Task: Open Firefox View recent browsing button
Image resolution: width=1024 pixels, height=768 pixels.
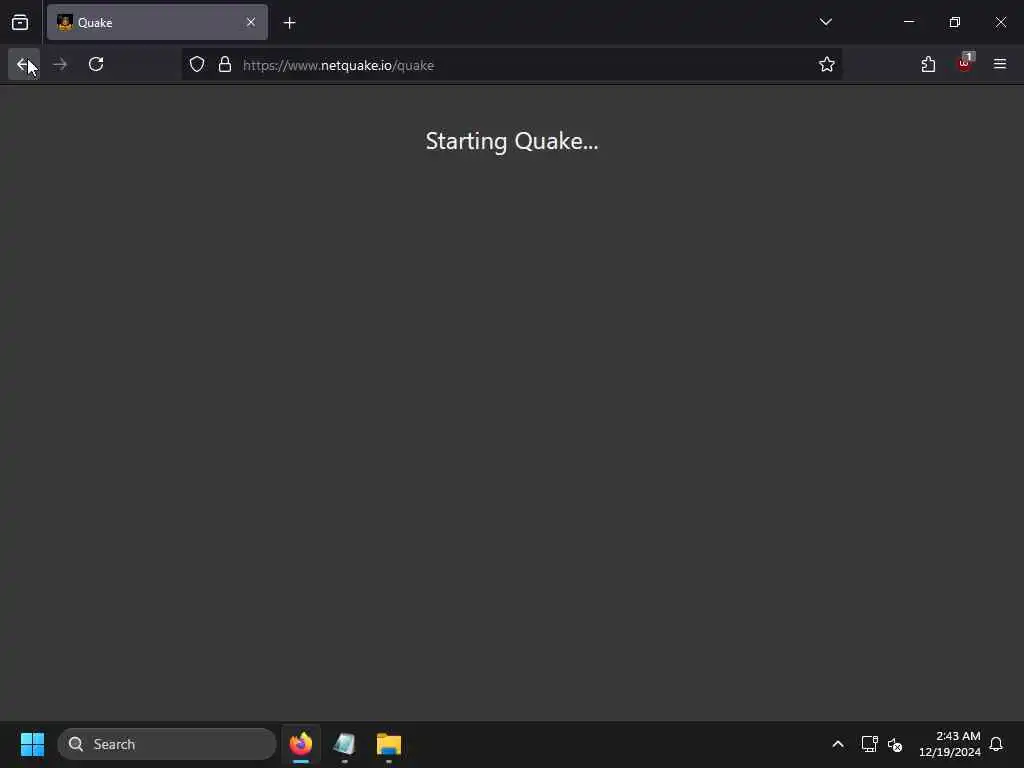Action: [x=20, y=22]
